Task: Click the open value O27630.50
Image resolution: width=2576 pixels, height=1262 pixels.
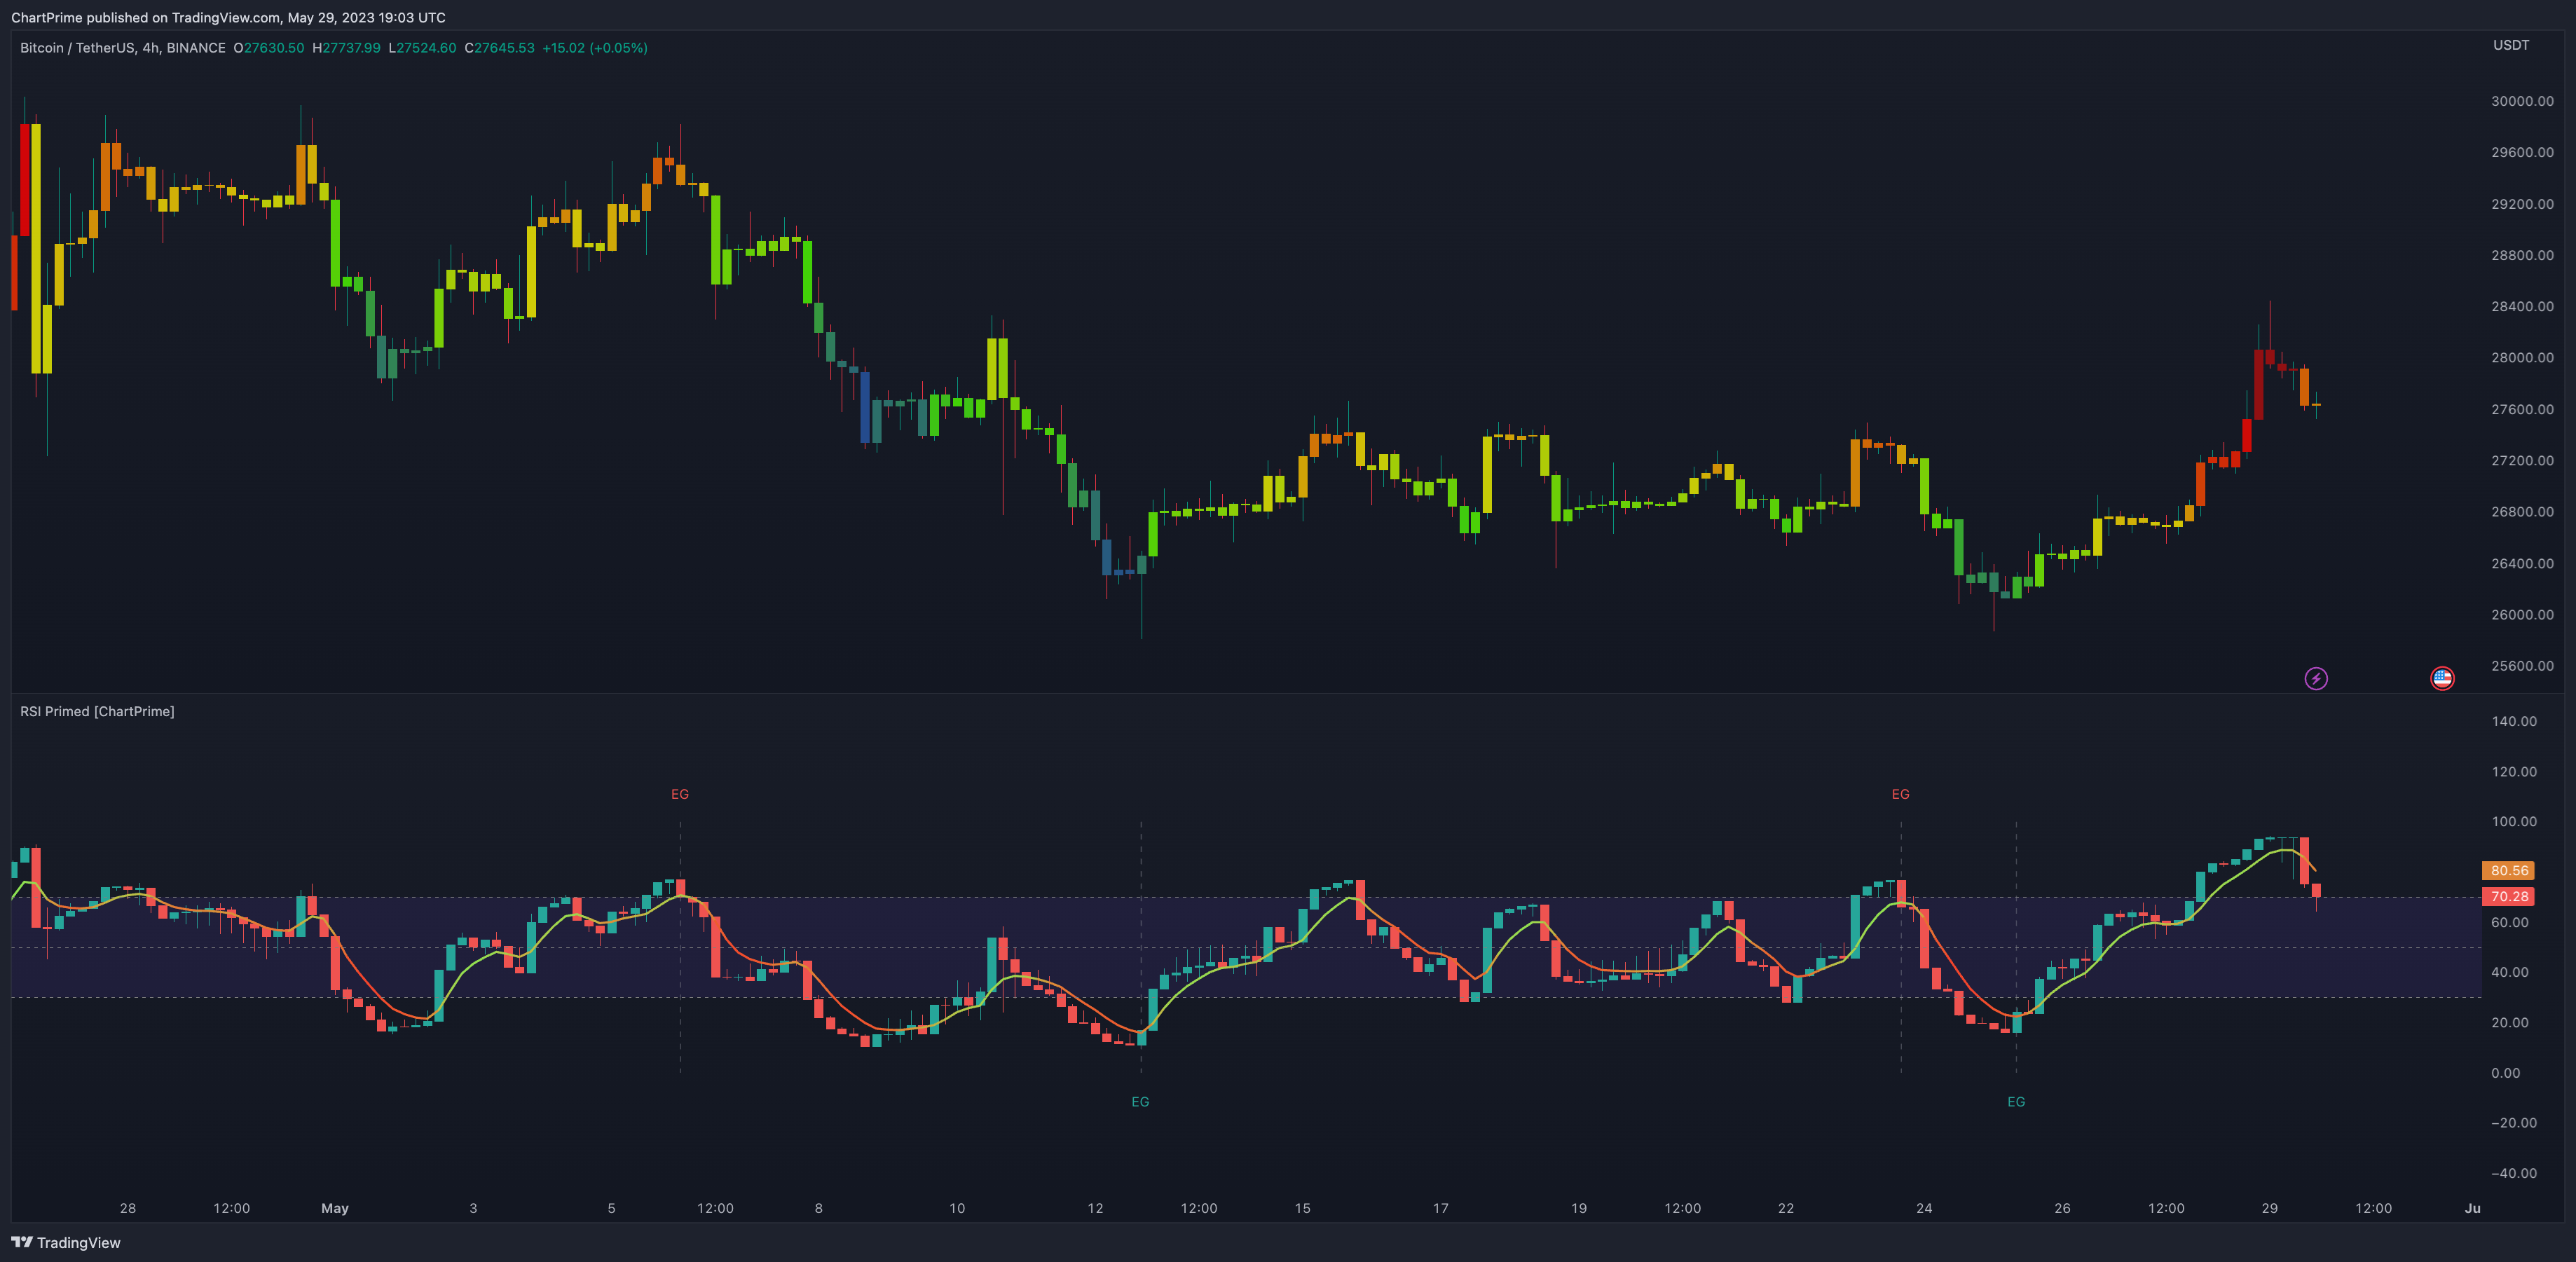Action: (269, 48)
